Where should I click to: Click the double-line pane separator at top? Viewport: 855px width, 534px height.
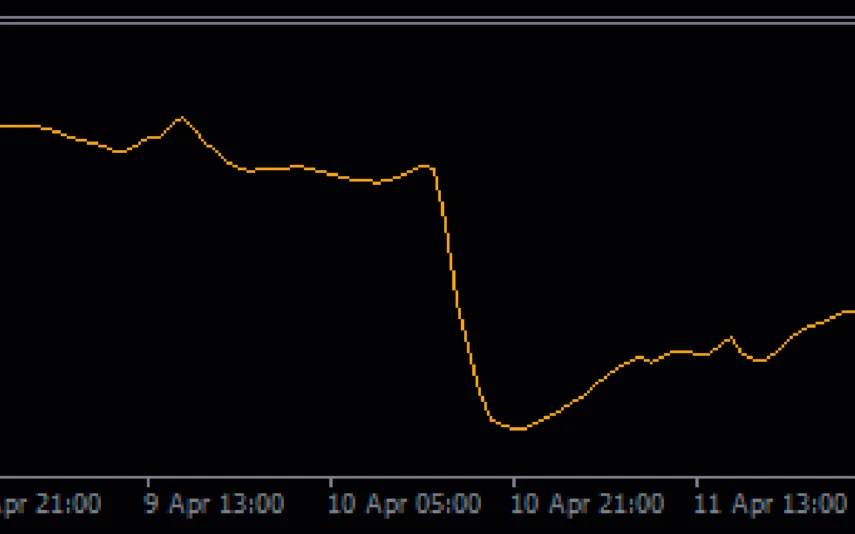[x=427, y=20]
